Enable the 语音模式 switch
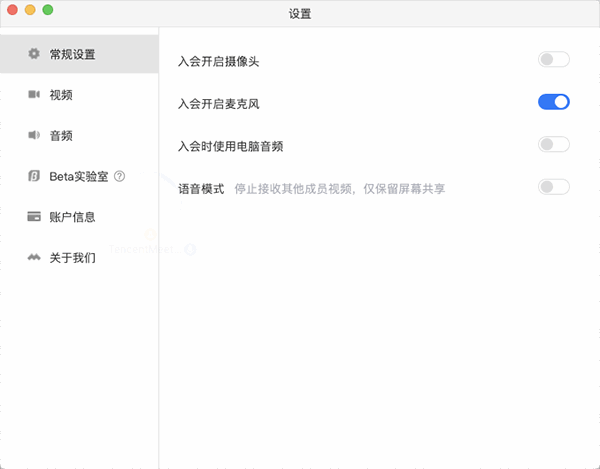The width and height of the screenshot is (600, 469). tap(553, 186)
